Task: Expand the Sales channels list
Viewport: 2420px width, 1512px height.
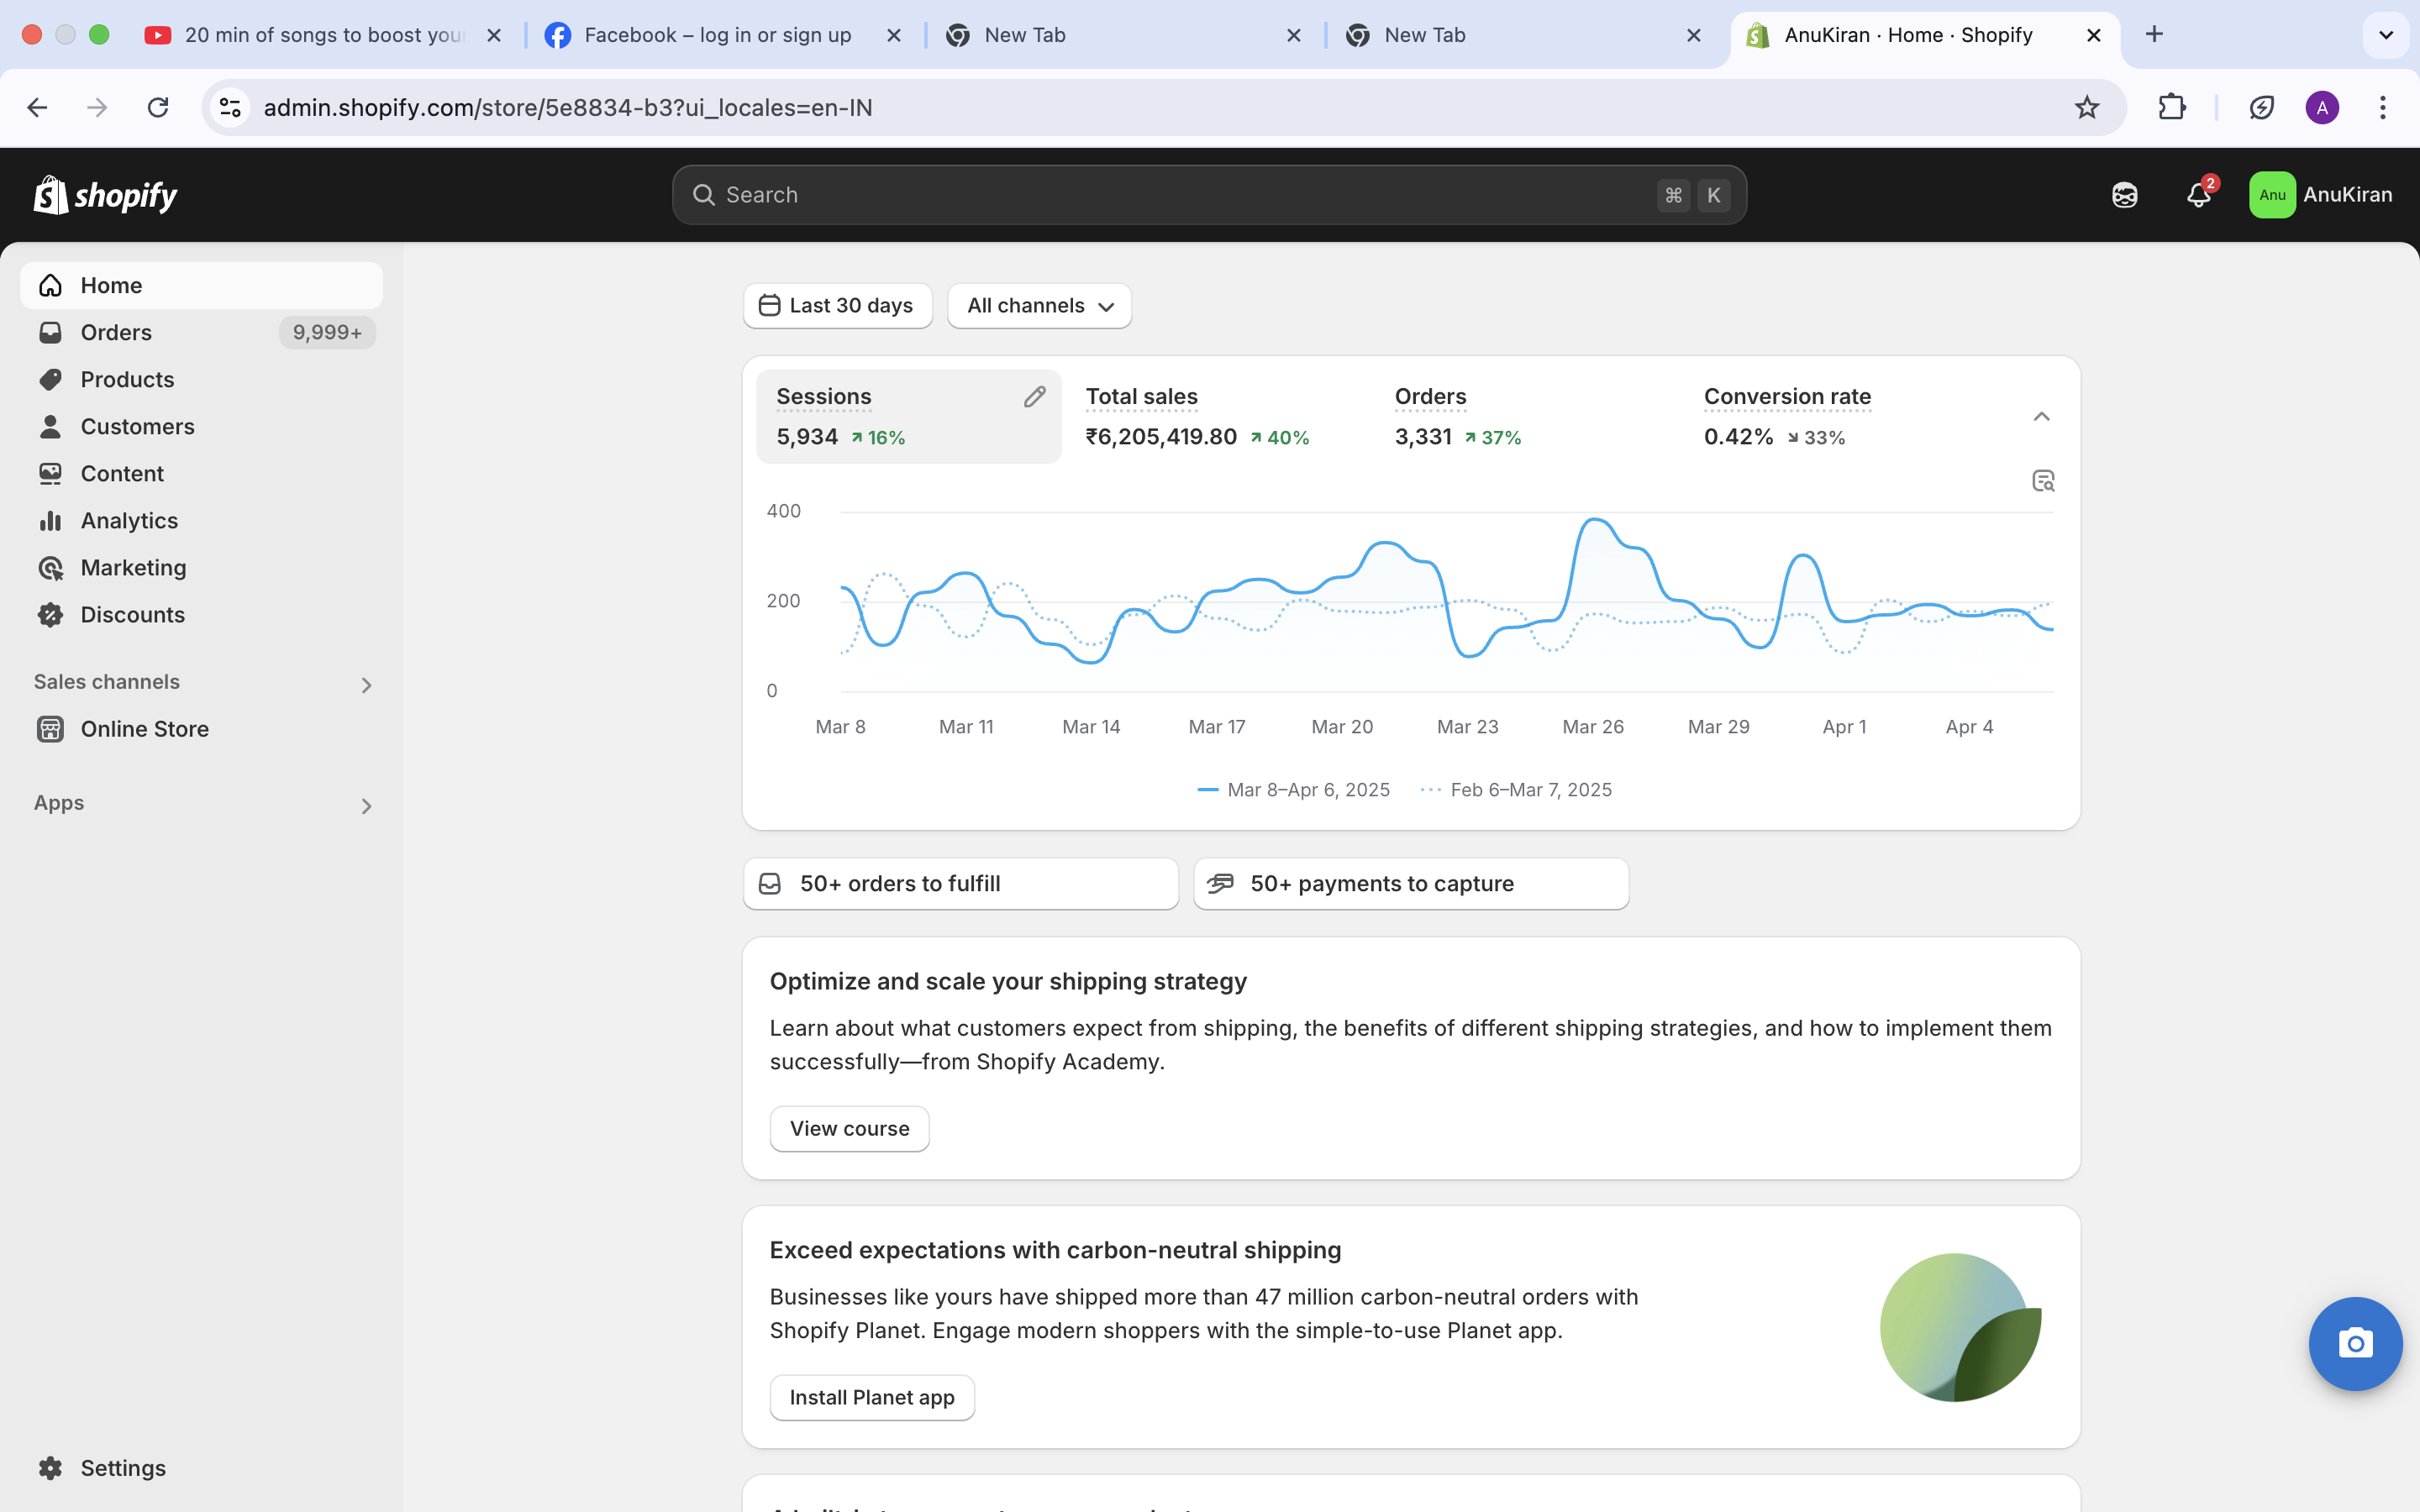Action: tap(366, 685)
